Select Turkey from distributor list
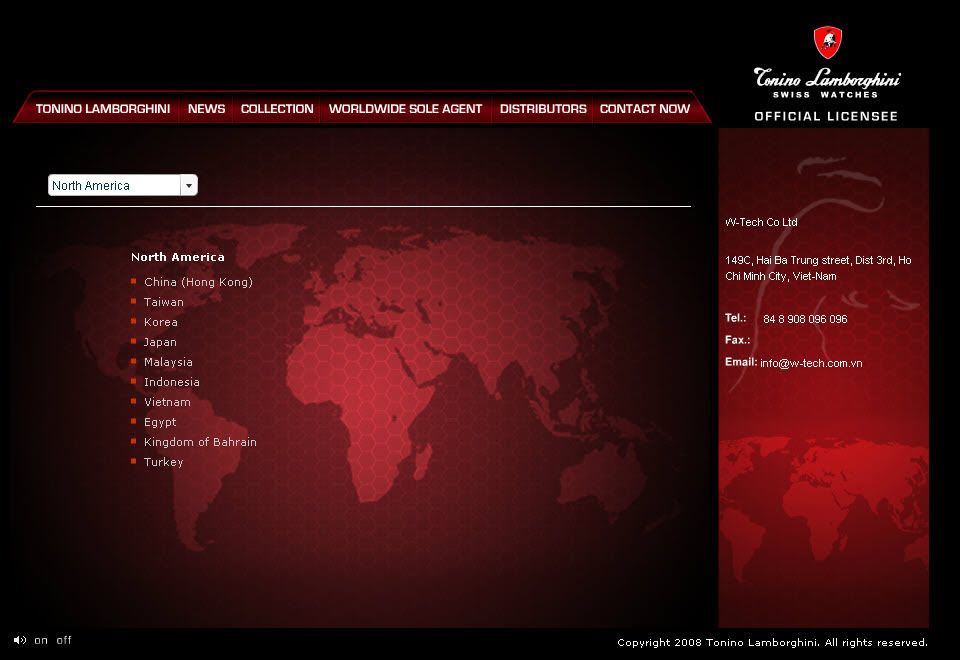960x660 pixels. (x=164, y=462)
